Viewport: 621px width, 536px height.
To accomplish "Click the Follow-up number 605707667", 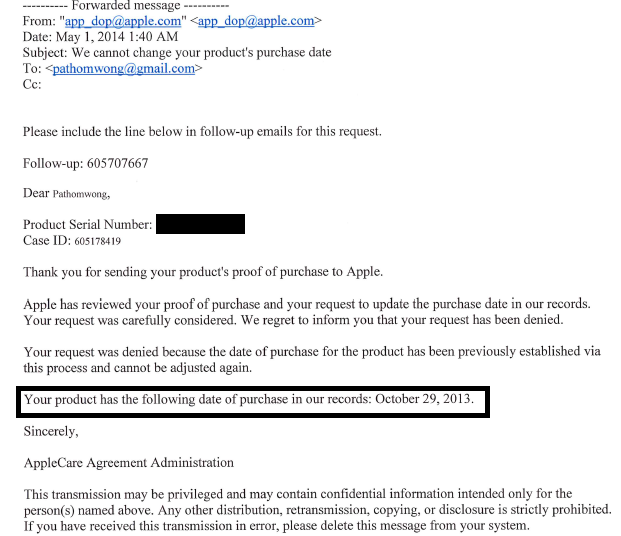I will pyautogui.click(x=118, y=163).
